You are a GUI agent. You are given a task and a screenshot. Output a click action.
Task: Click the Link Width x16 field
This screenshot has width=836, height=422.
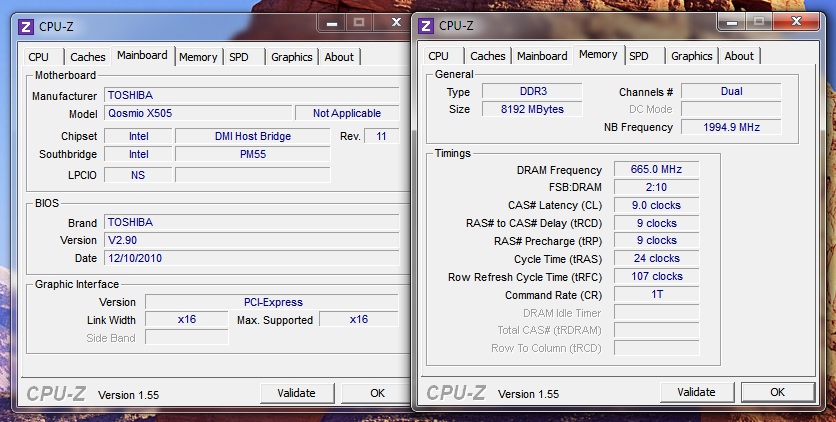[x=187, y=320]
